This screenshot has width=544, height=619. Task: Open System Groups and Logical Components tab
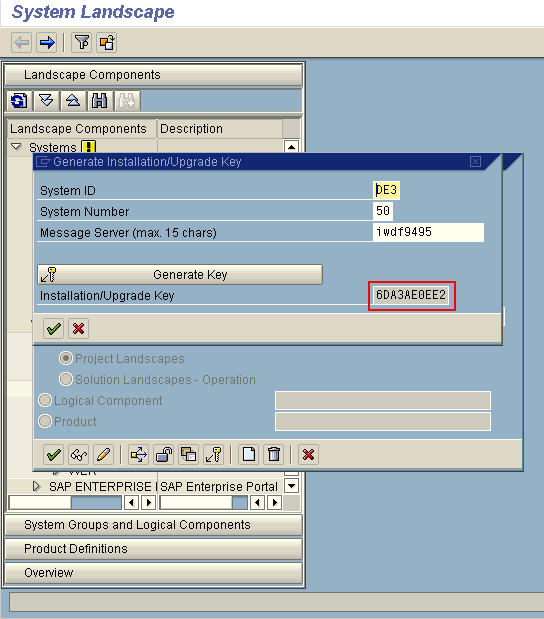(x=154, y=525)
